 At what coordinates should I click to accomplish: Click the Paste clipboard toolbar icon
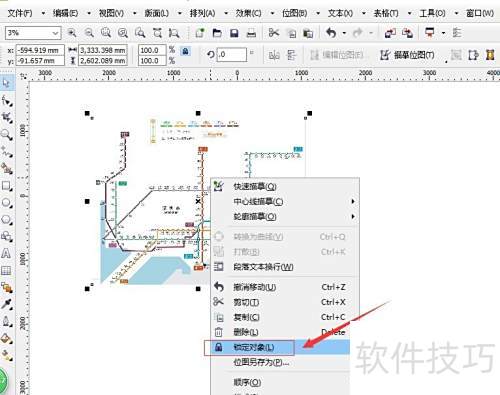pos(308,33)
